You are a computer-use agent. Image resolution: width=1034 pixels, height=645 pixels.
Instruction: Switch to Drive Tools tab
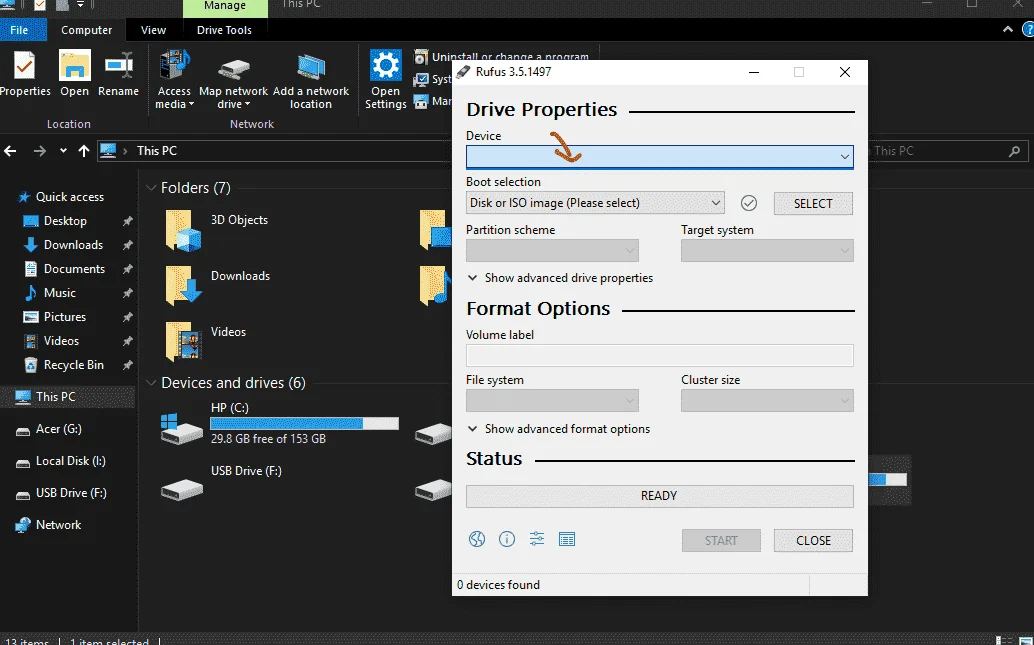coord(224,30)
